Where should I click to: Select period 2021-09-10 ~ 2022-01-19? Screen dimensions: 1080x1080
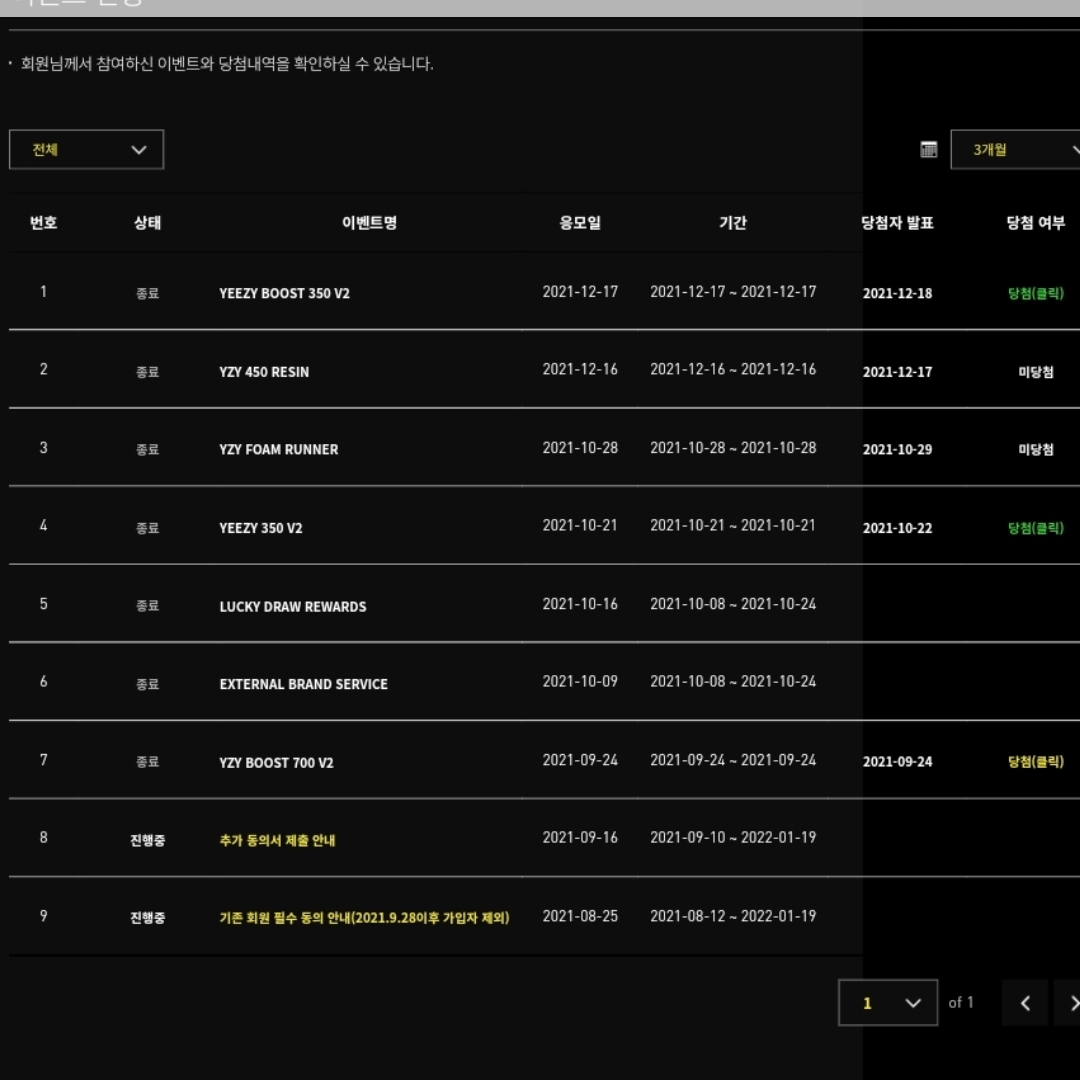coord(733,838)
